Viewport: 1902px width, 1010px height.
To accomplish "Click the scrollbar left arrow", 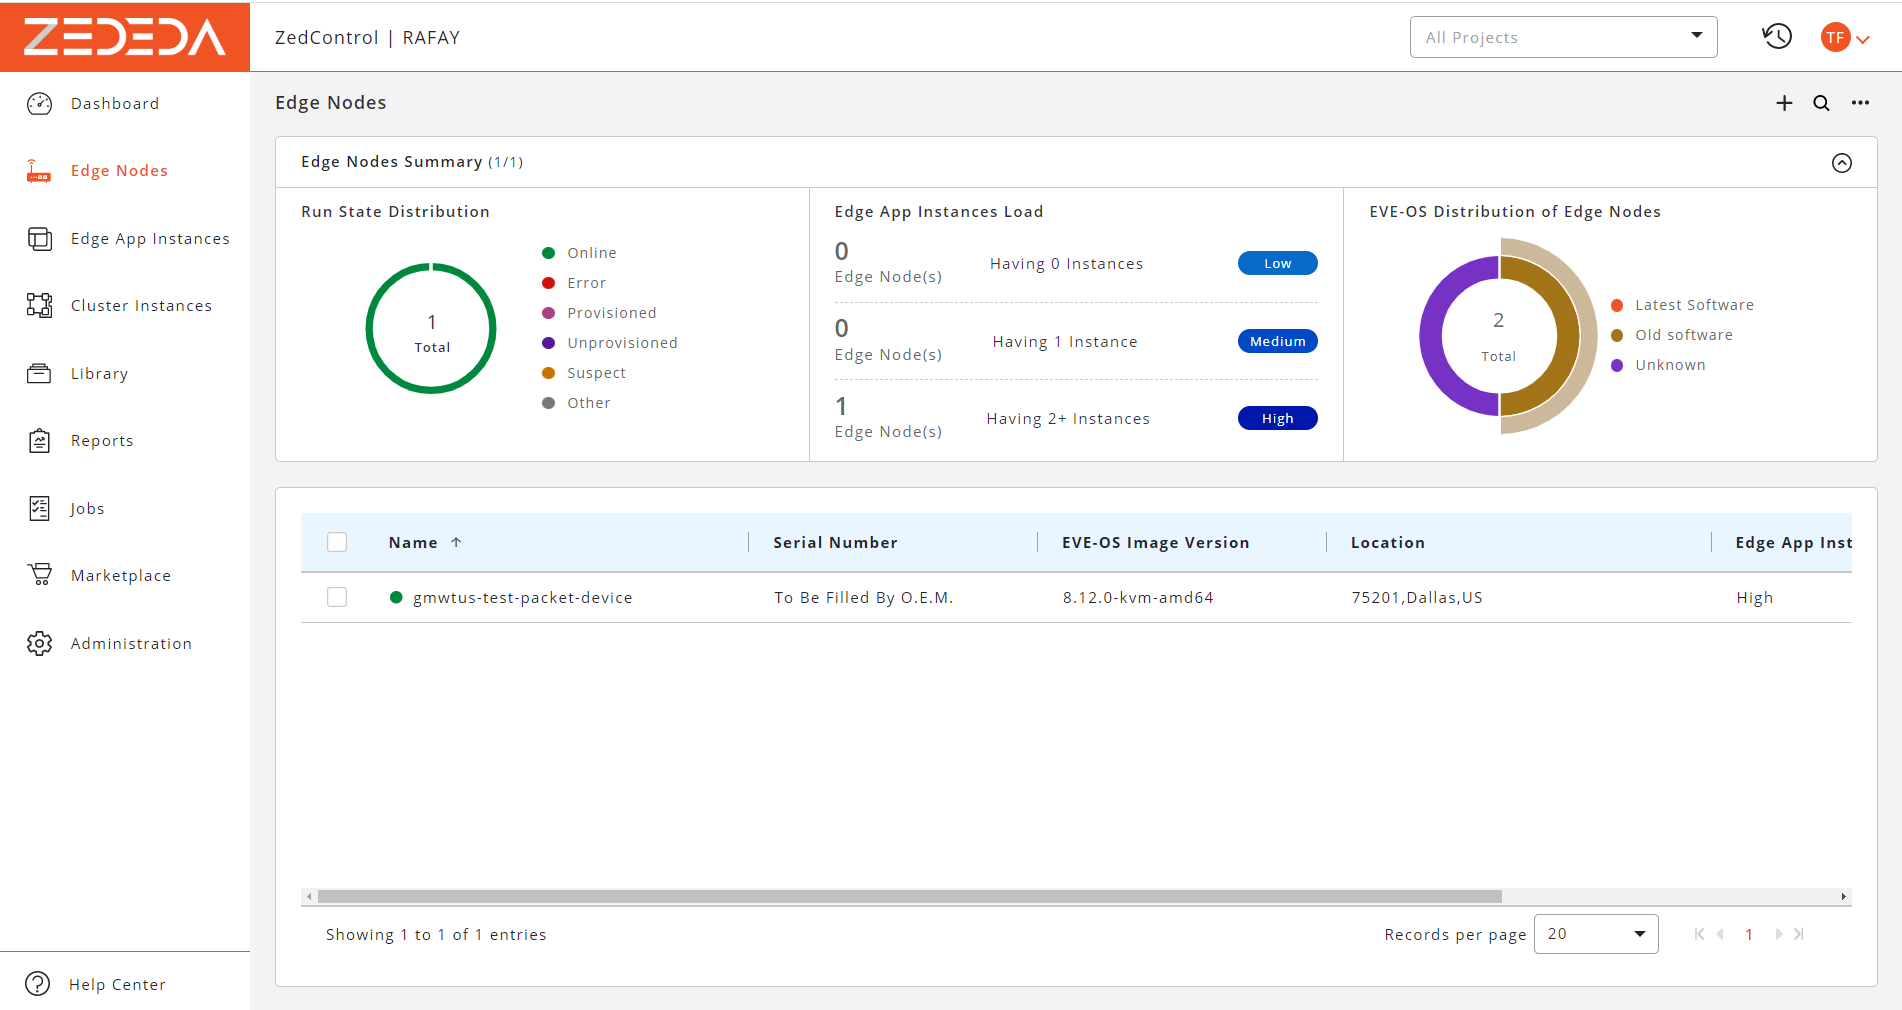I will (x=309, y=897).
